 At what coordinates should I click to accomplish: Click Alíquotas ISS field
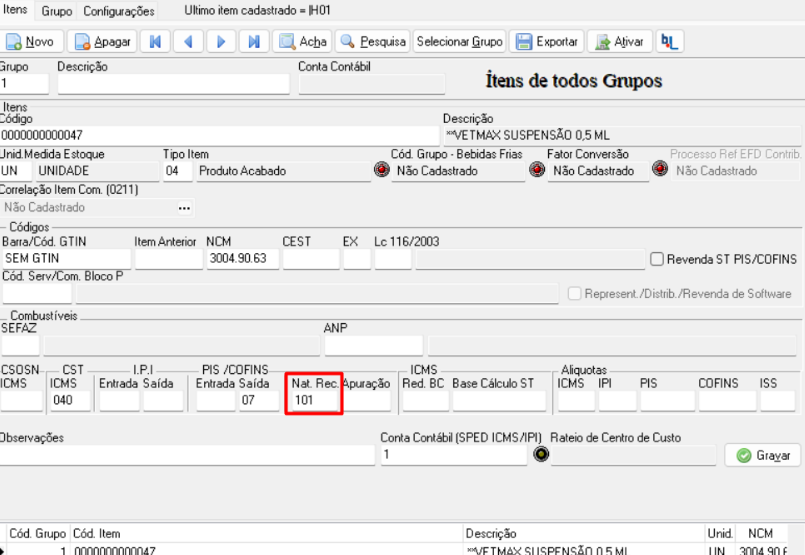coord(778,401)
